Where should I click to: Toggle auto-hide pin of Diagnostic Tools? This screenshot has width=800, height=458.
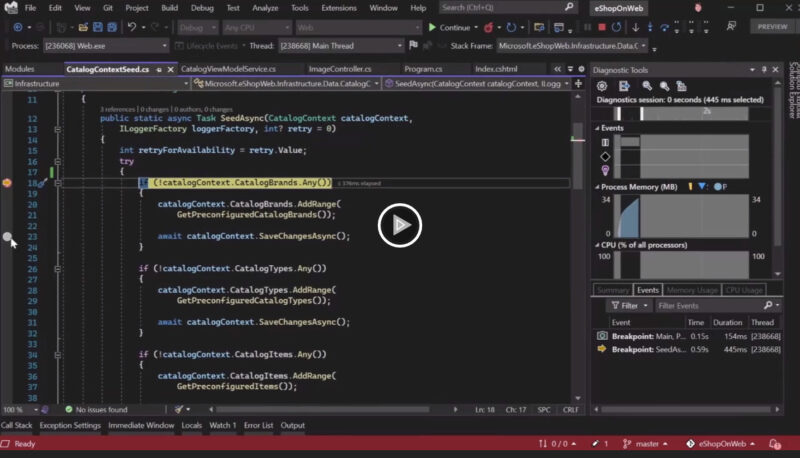(764, 69)
